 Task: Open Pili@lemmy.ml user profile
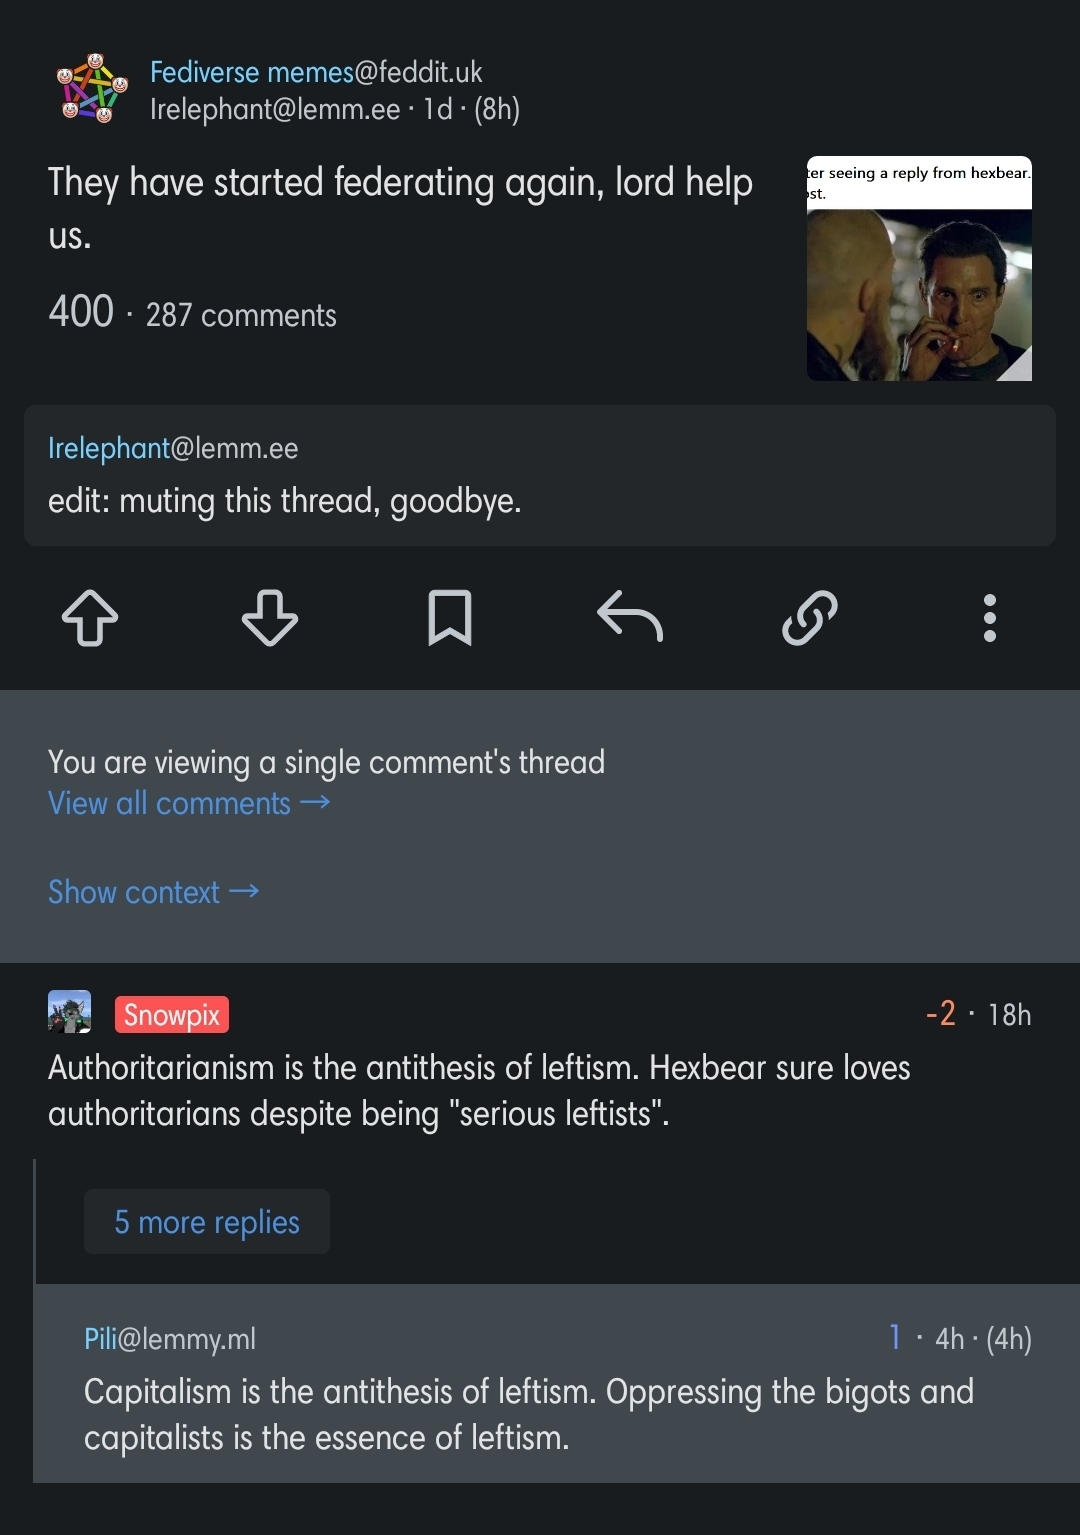170,1339
